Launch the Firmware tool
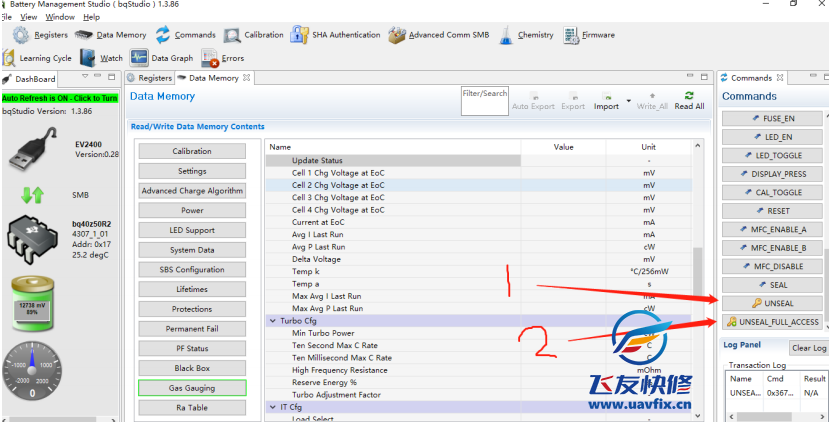This screenshot has width=829, height=422. (571, 35)
